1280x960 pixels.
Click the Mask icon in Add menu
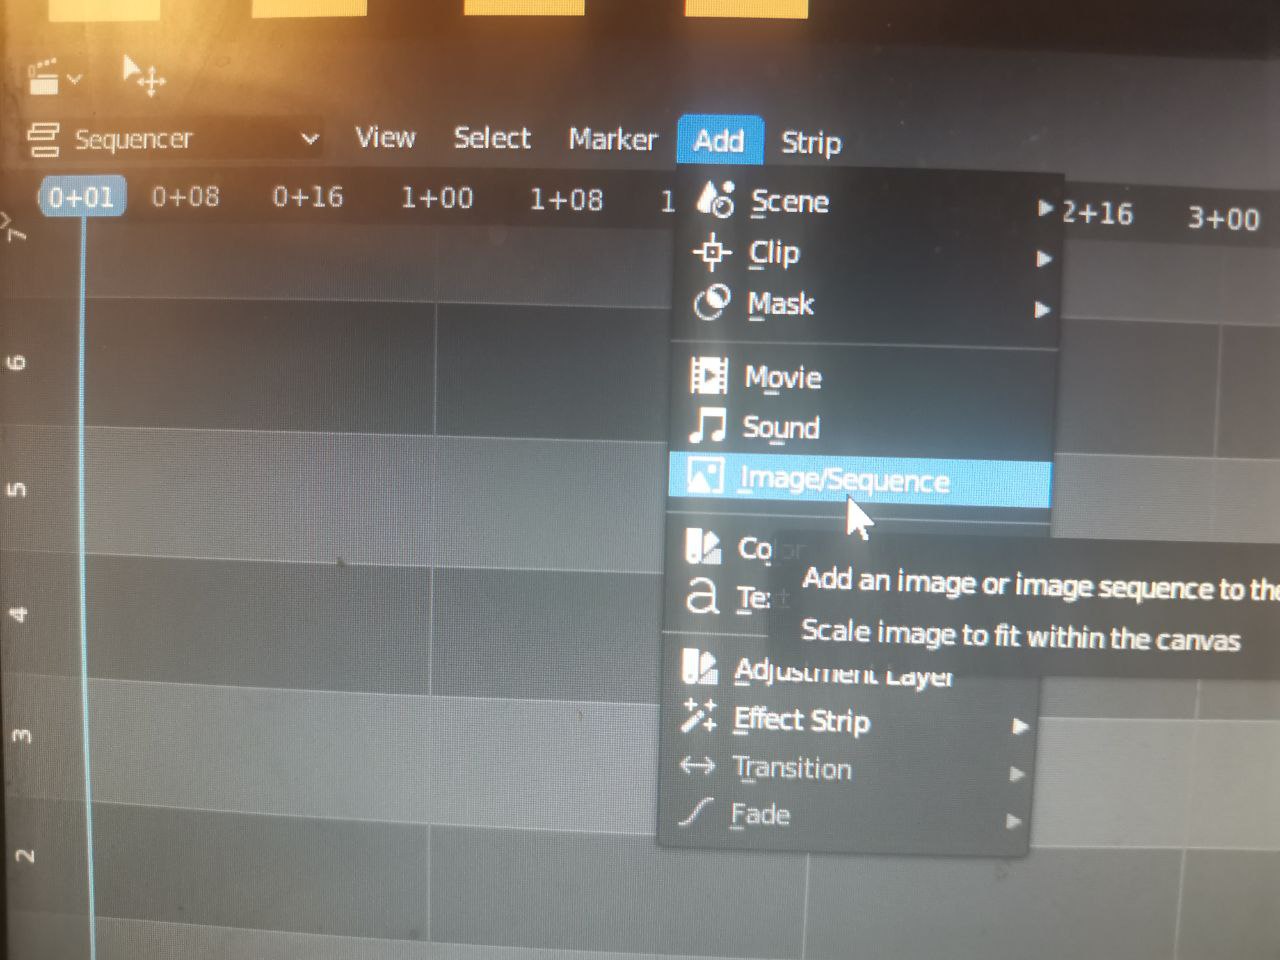(712, 302)
